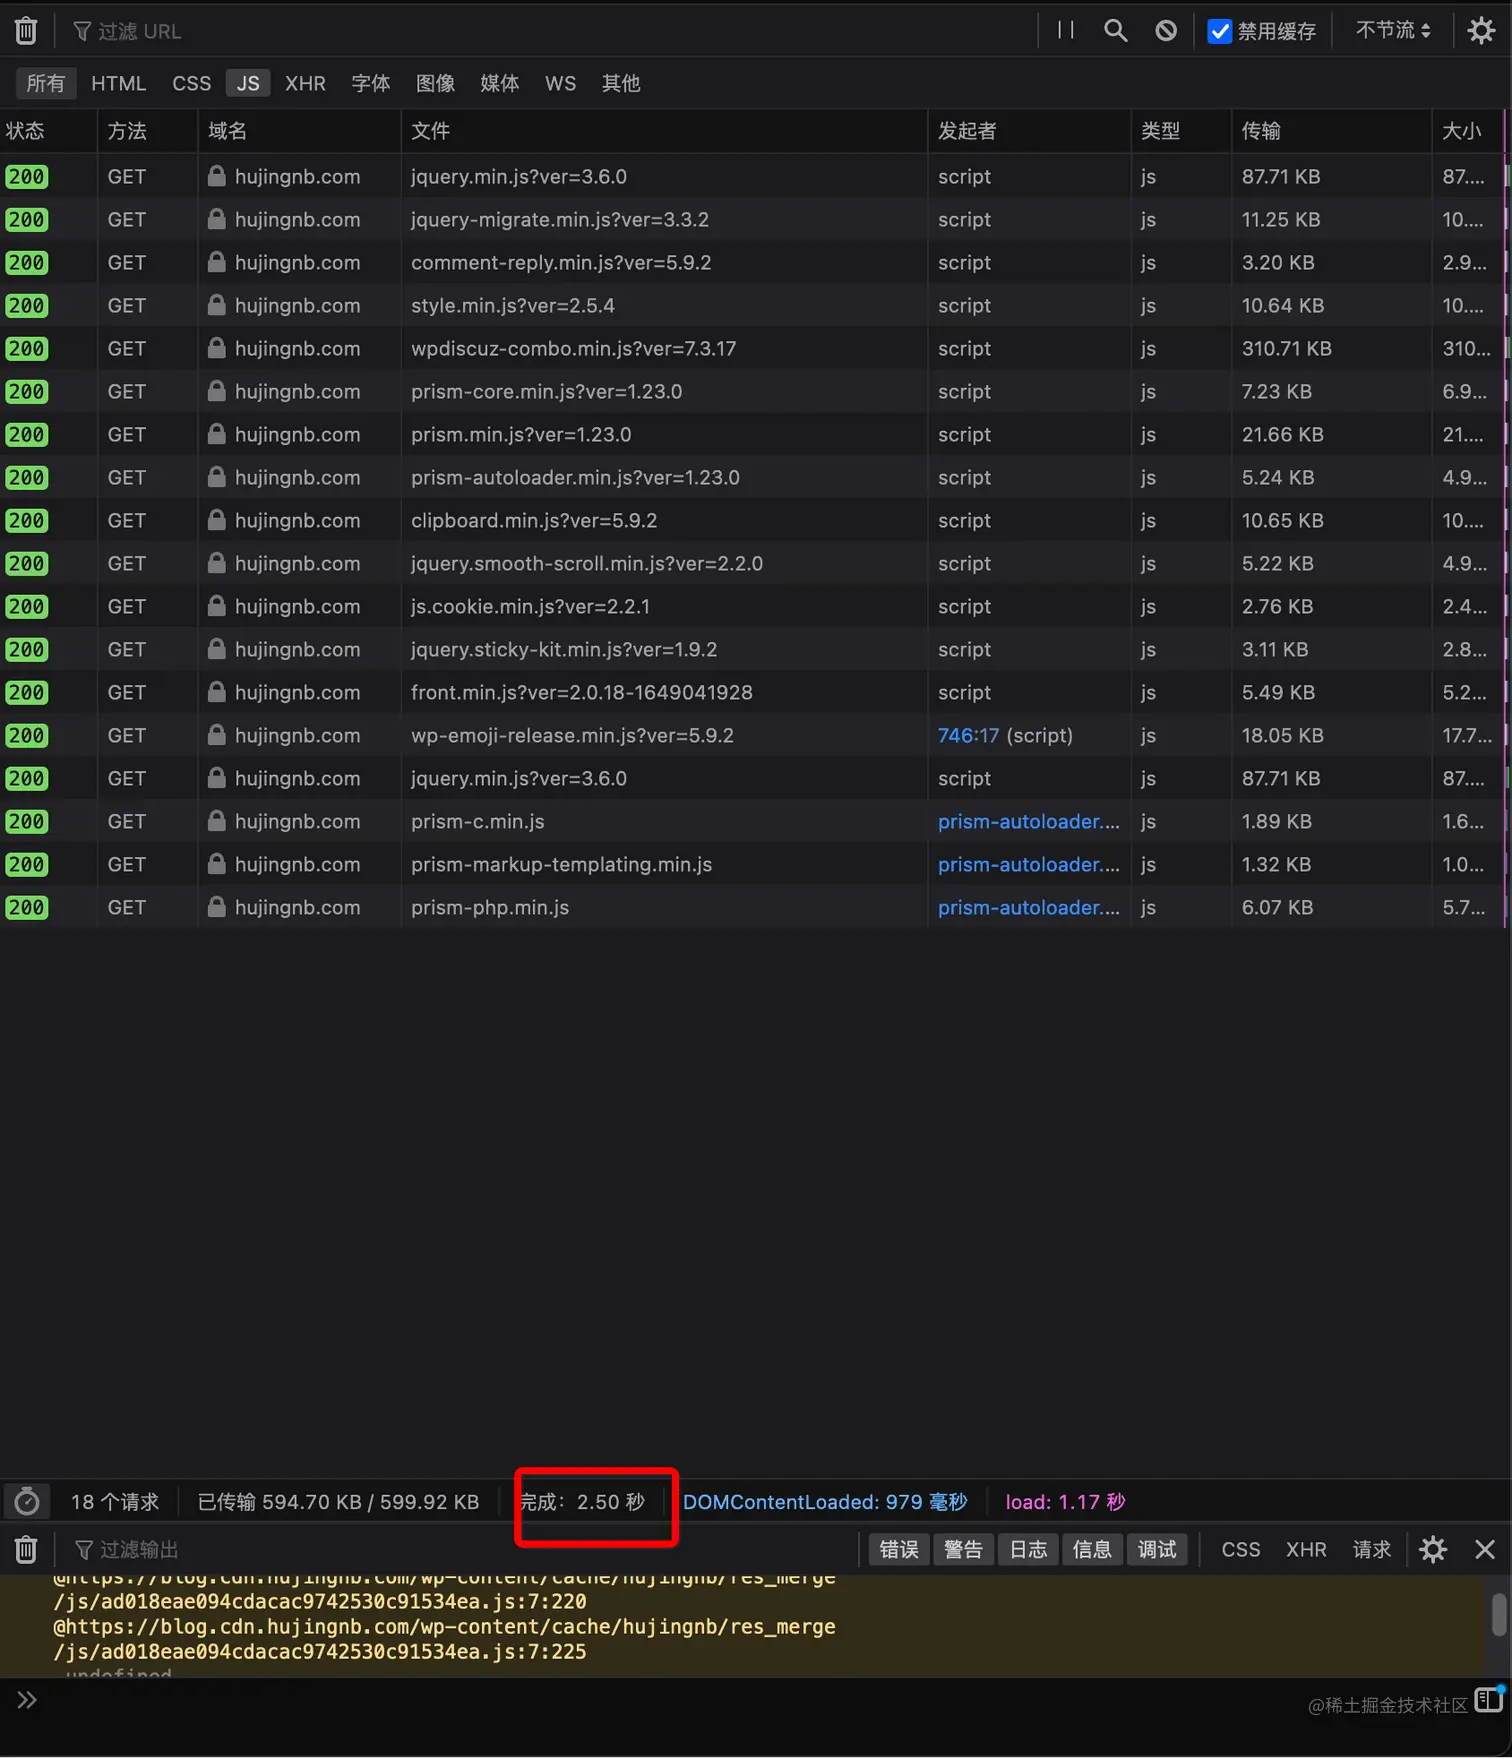Click the console input prompt chevrons

tap(27, 1700)
